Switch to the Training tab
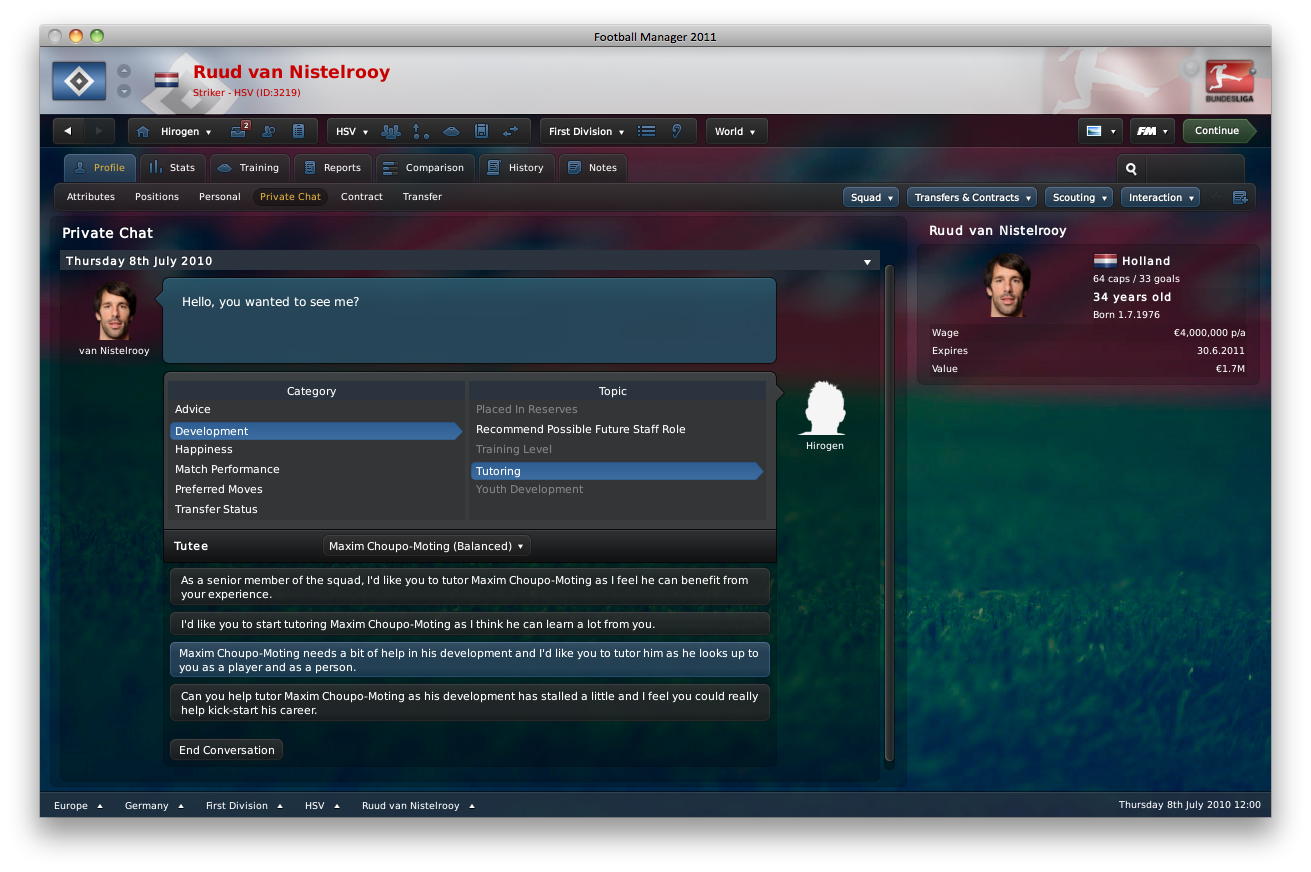 pyautogui.click(x=250, y=168)
